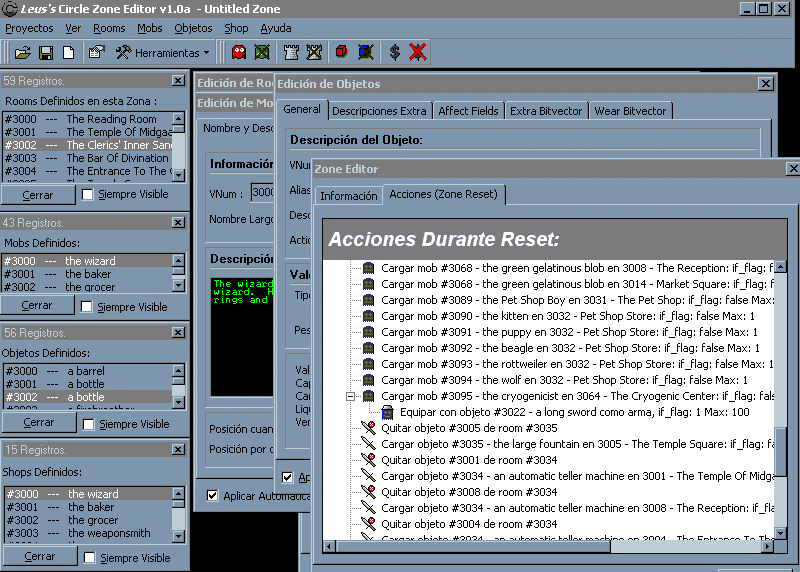Viewport: 800px width, 572px height.
Task: Enable Siempre Visible under Mobs Definidos
Action: (88, 307)
